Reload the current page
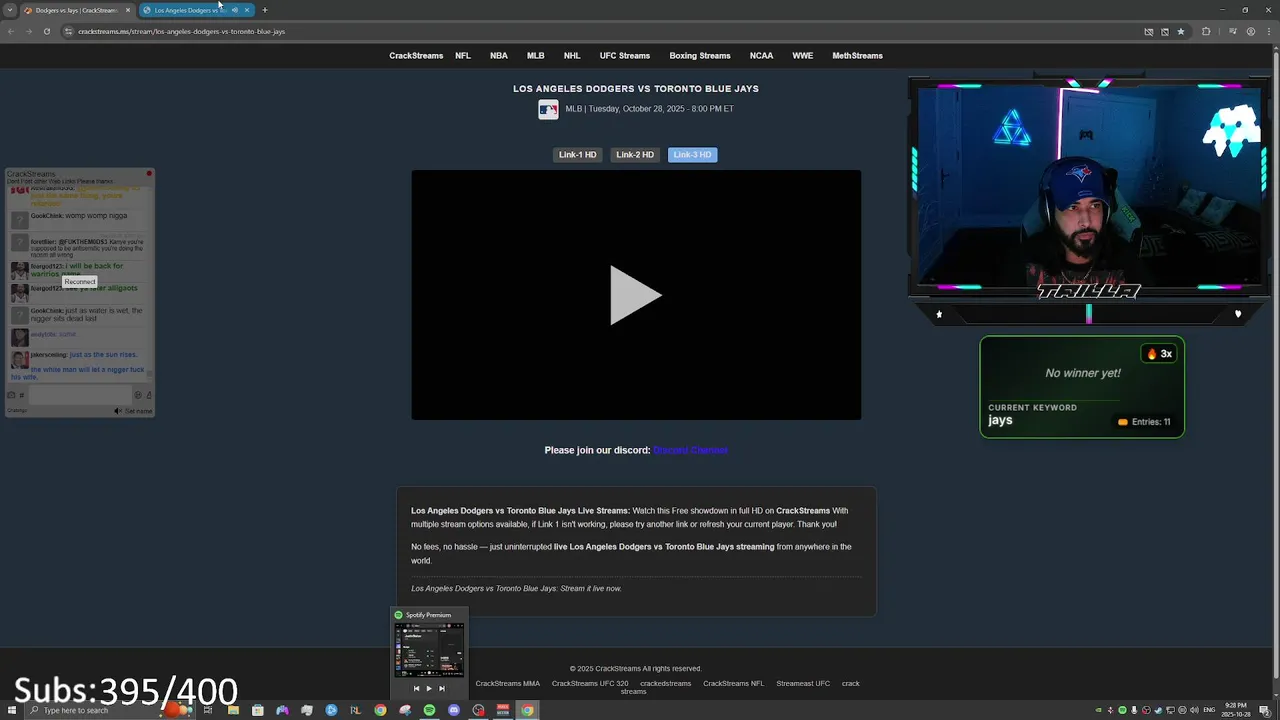Screen dimensions: 1280x720 tap(46, 31)
